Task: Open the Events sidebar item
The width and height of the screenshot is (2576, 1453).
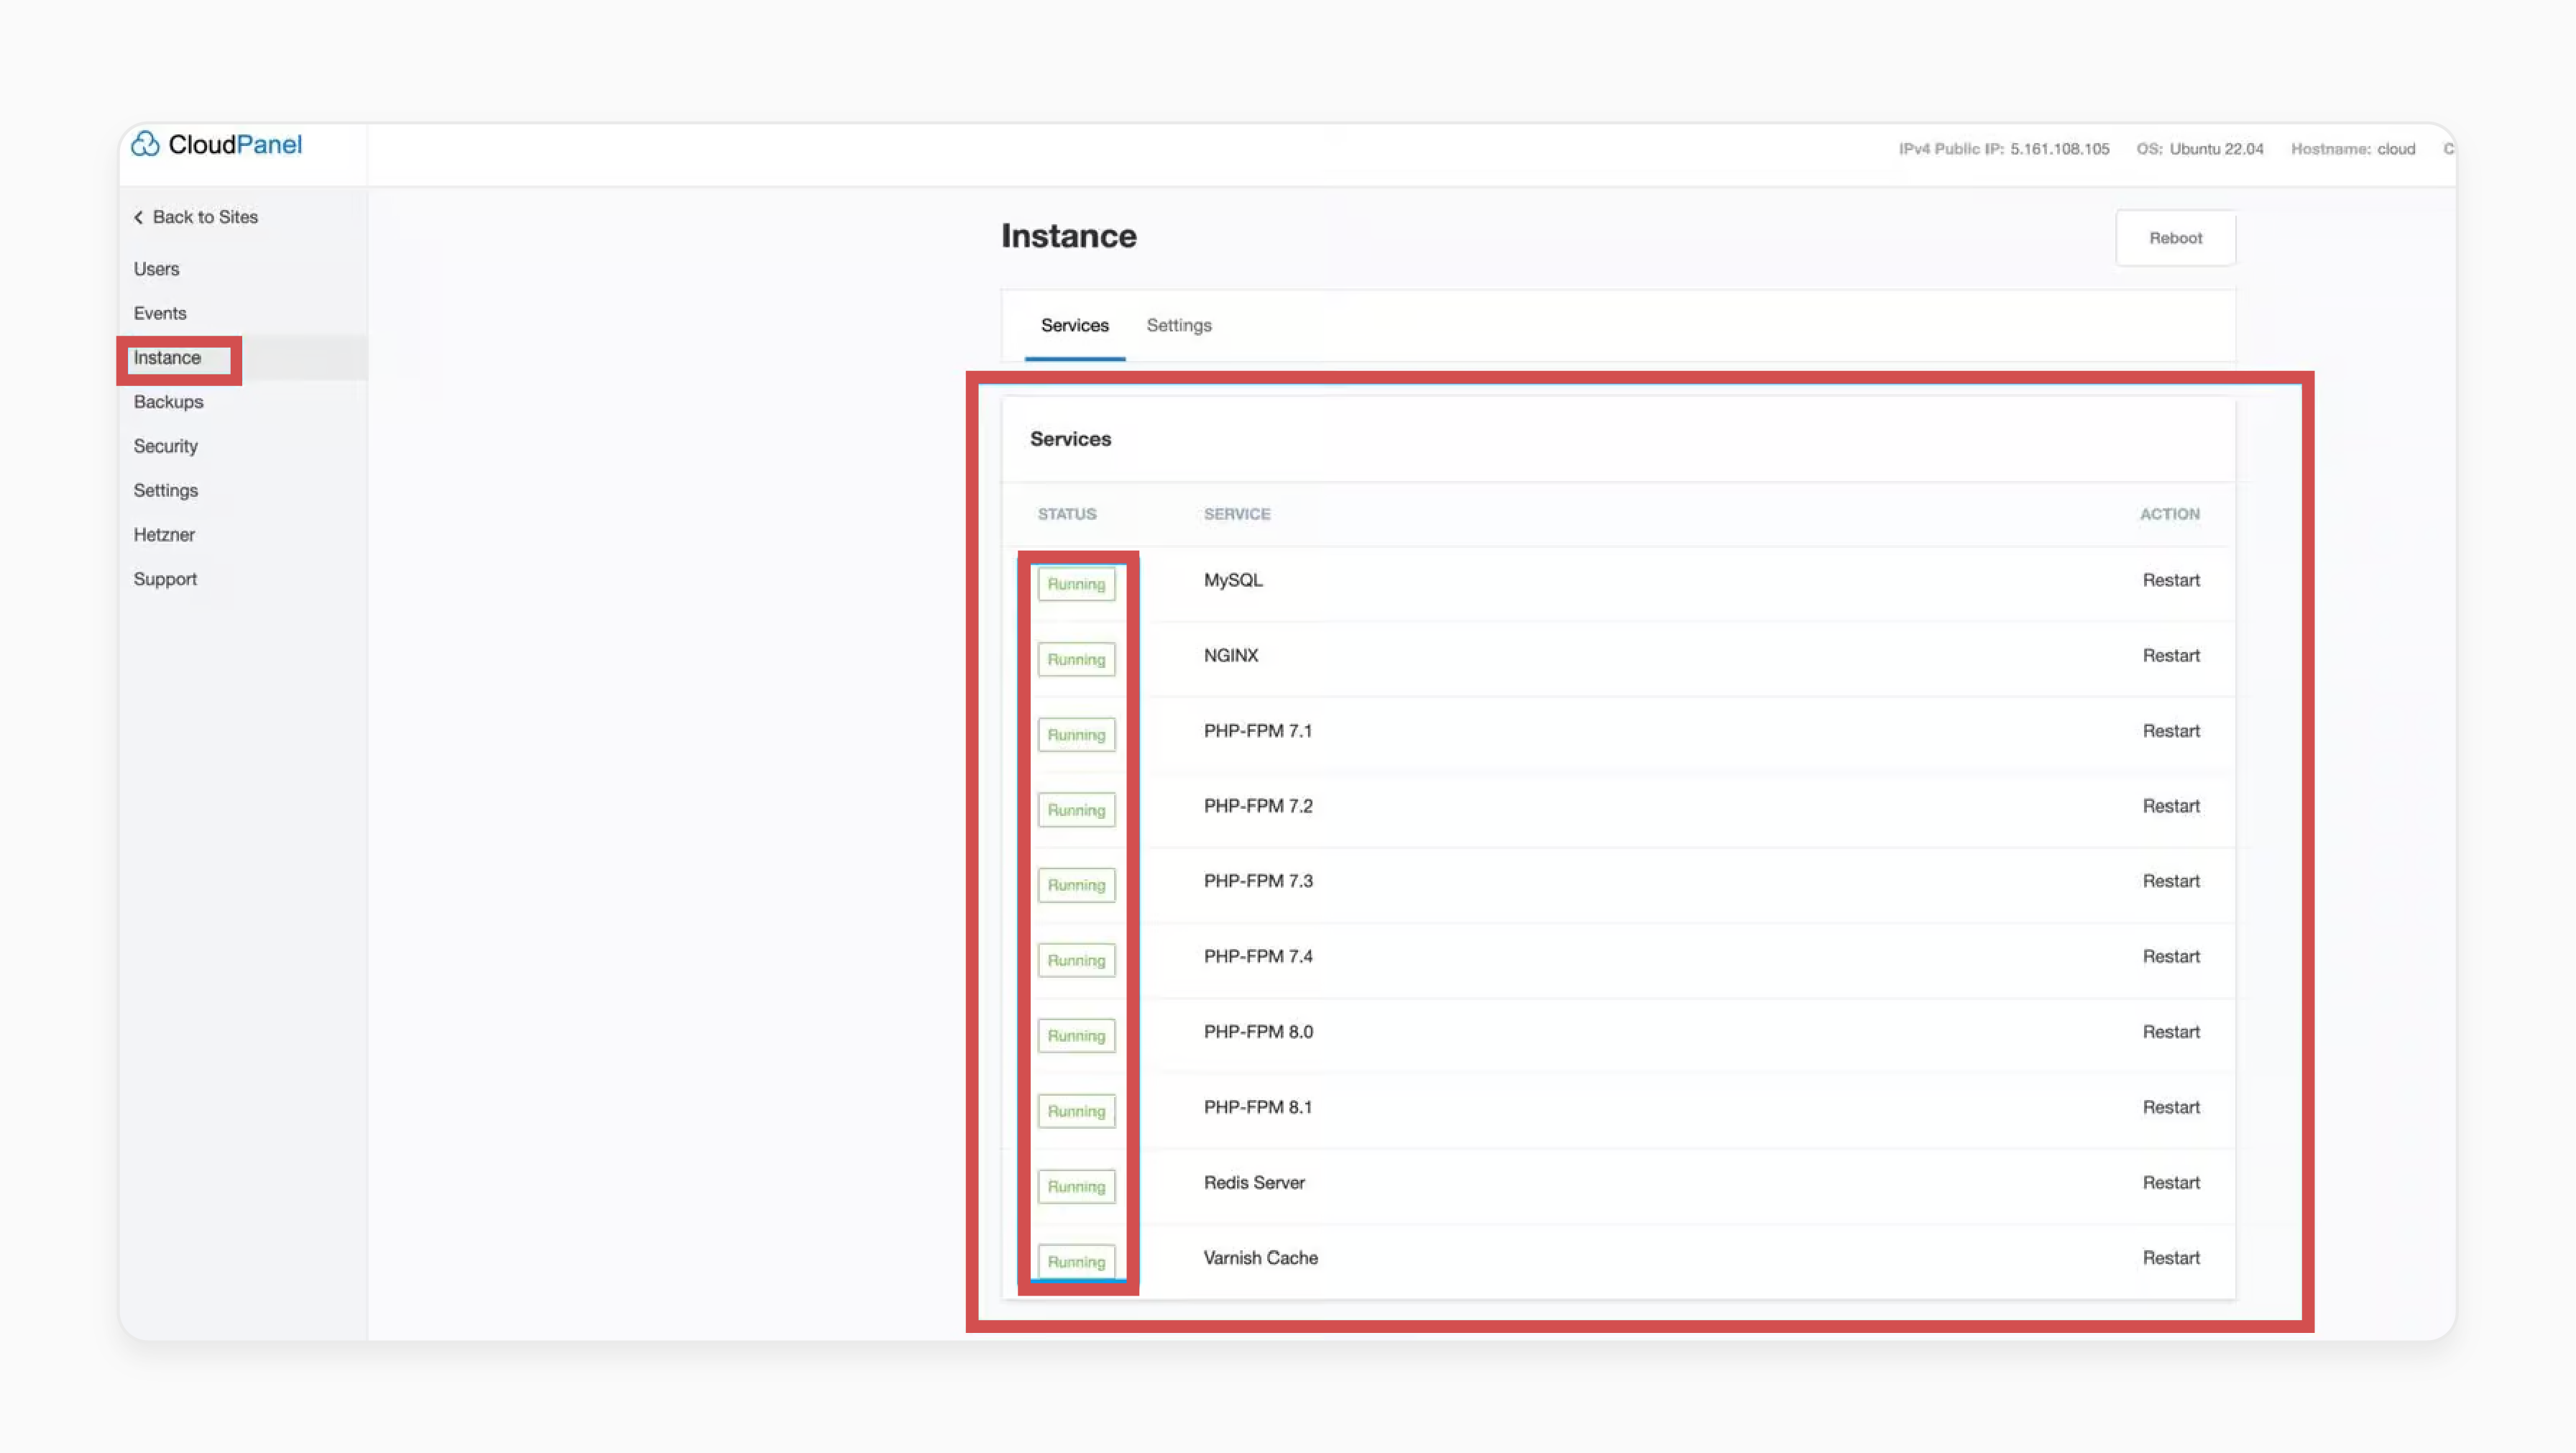Action: tap(160, 313)
